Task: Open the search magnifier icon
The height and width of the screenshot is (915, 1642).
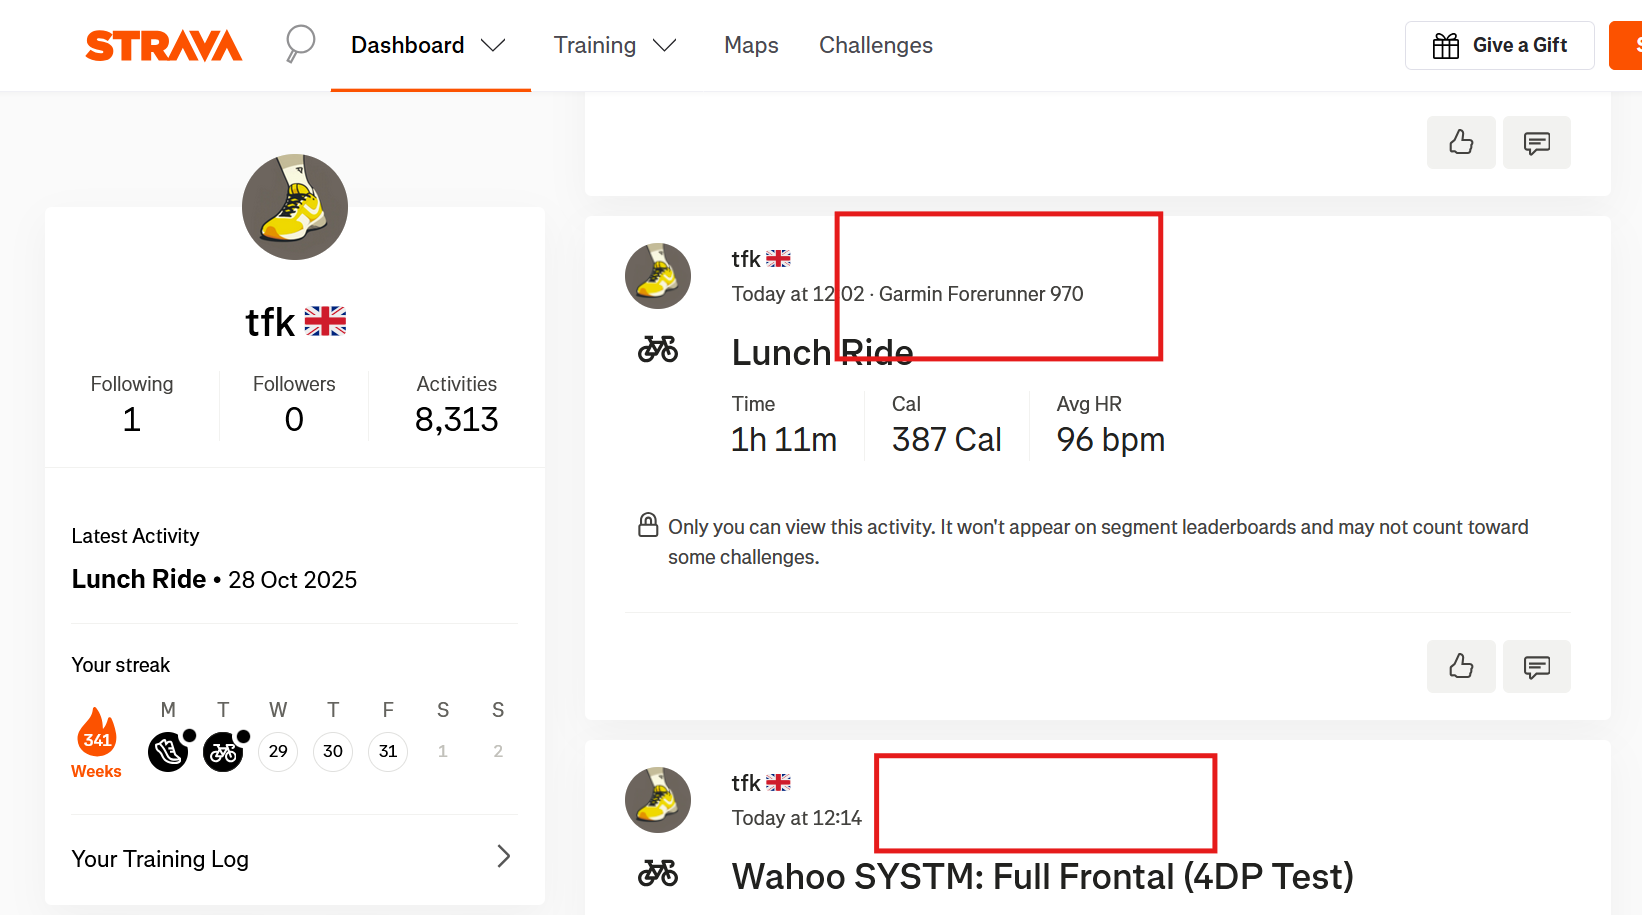Action: tap(299, 44)
